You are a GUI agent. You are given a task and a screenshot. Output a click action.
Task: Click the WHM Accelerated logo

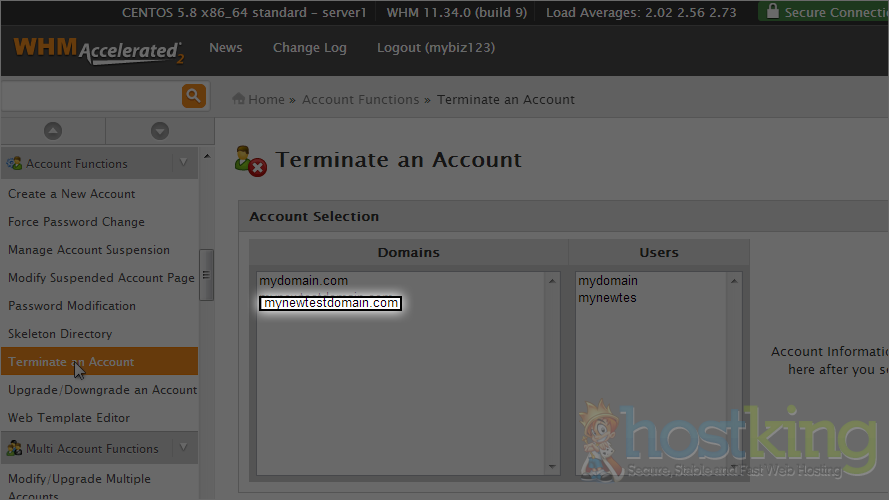98,50
